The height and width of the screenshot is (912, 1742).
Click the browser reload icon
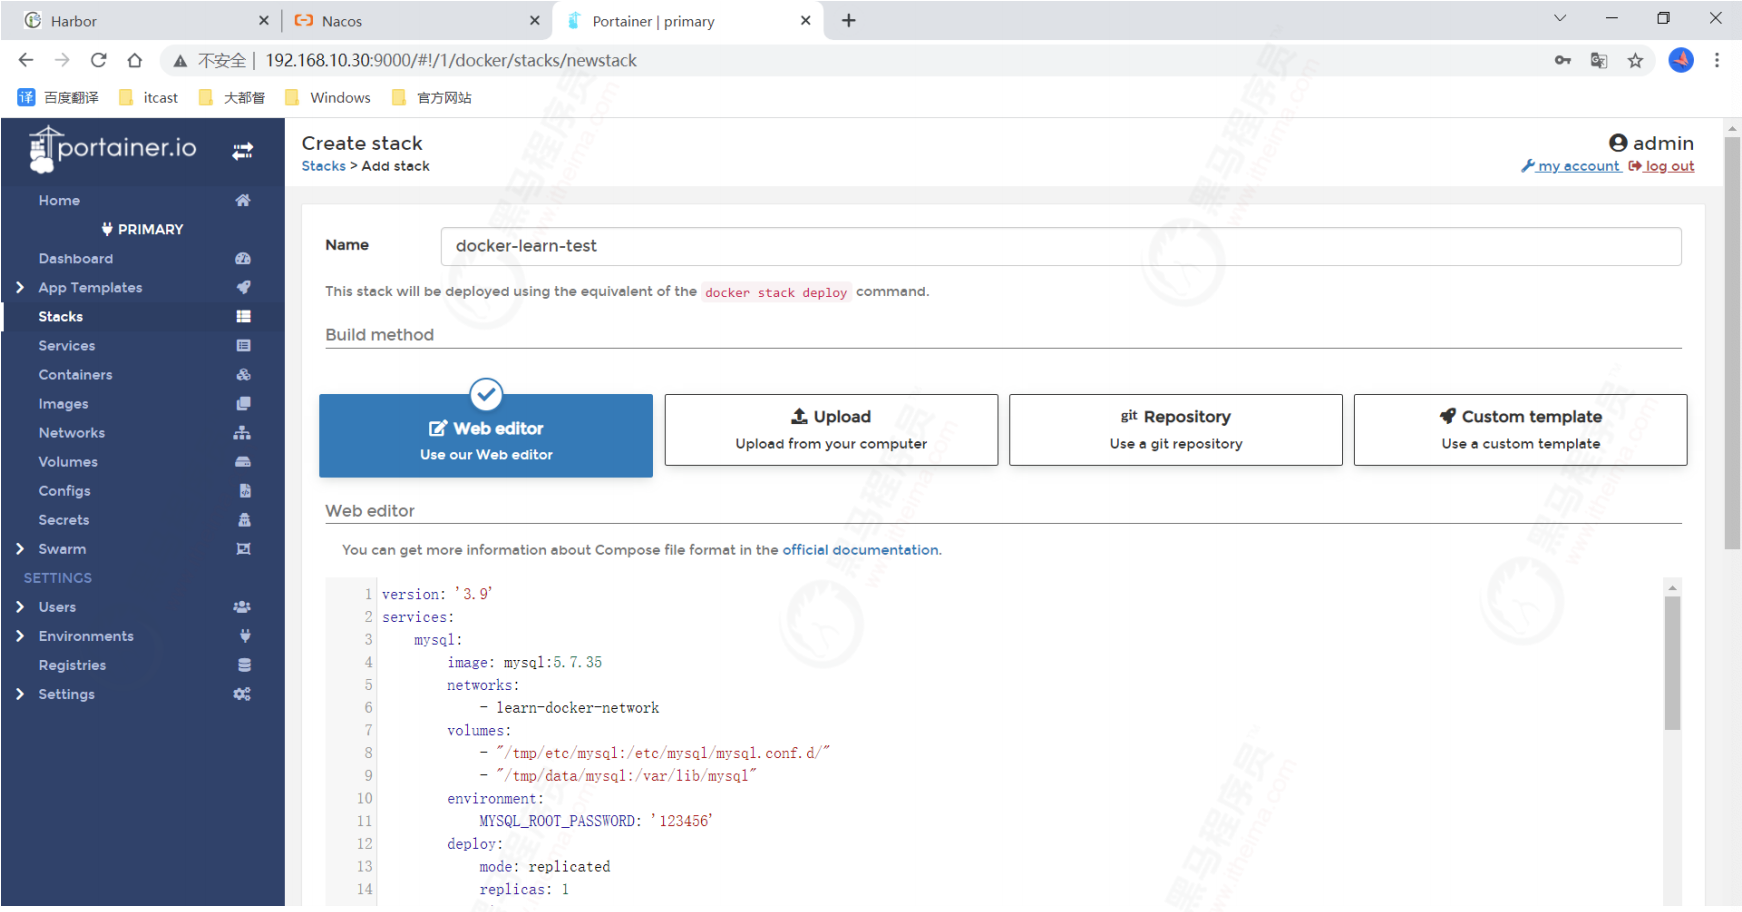click(98, 60)
